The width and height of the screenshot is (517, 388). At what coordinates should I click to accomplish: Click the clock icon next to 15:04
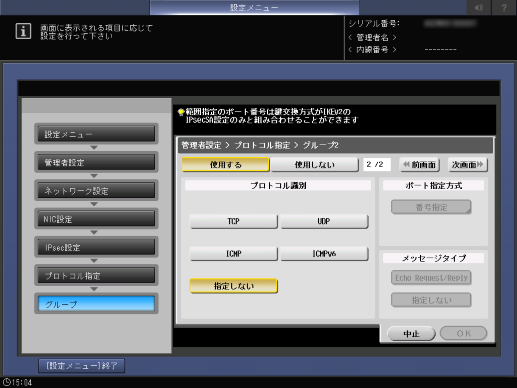(x=6, y=382)
